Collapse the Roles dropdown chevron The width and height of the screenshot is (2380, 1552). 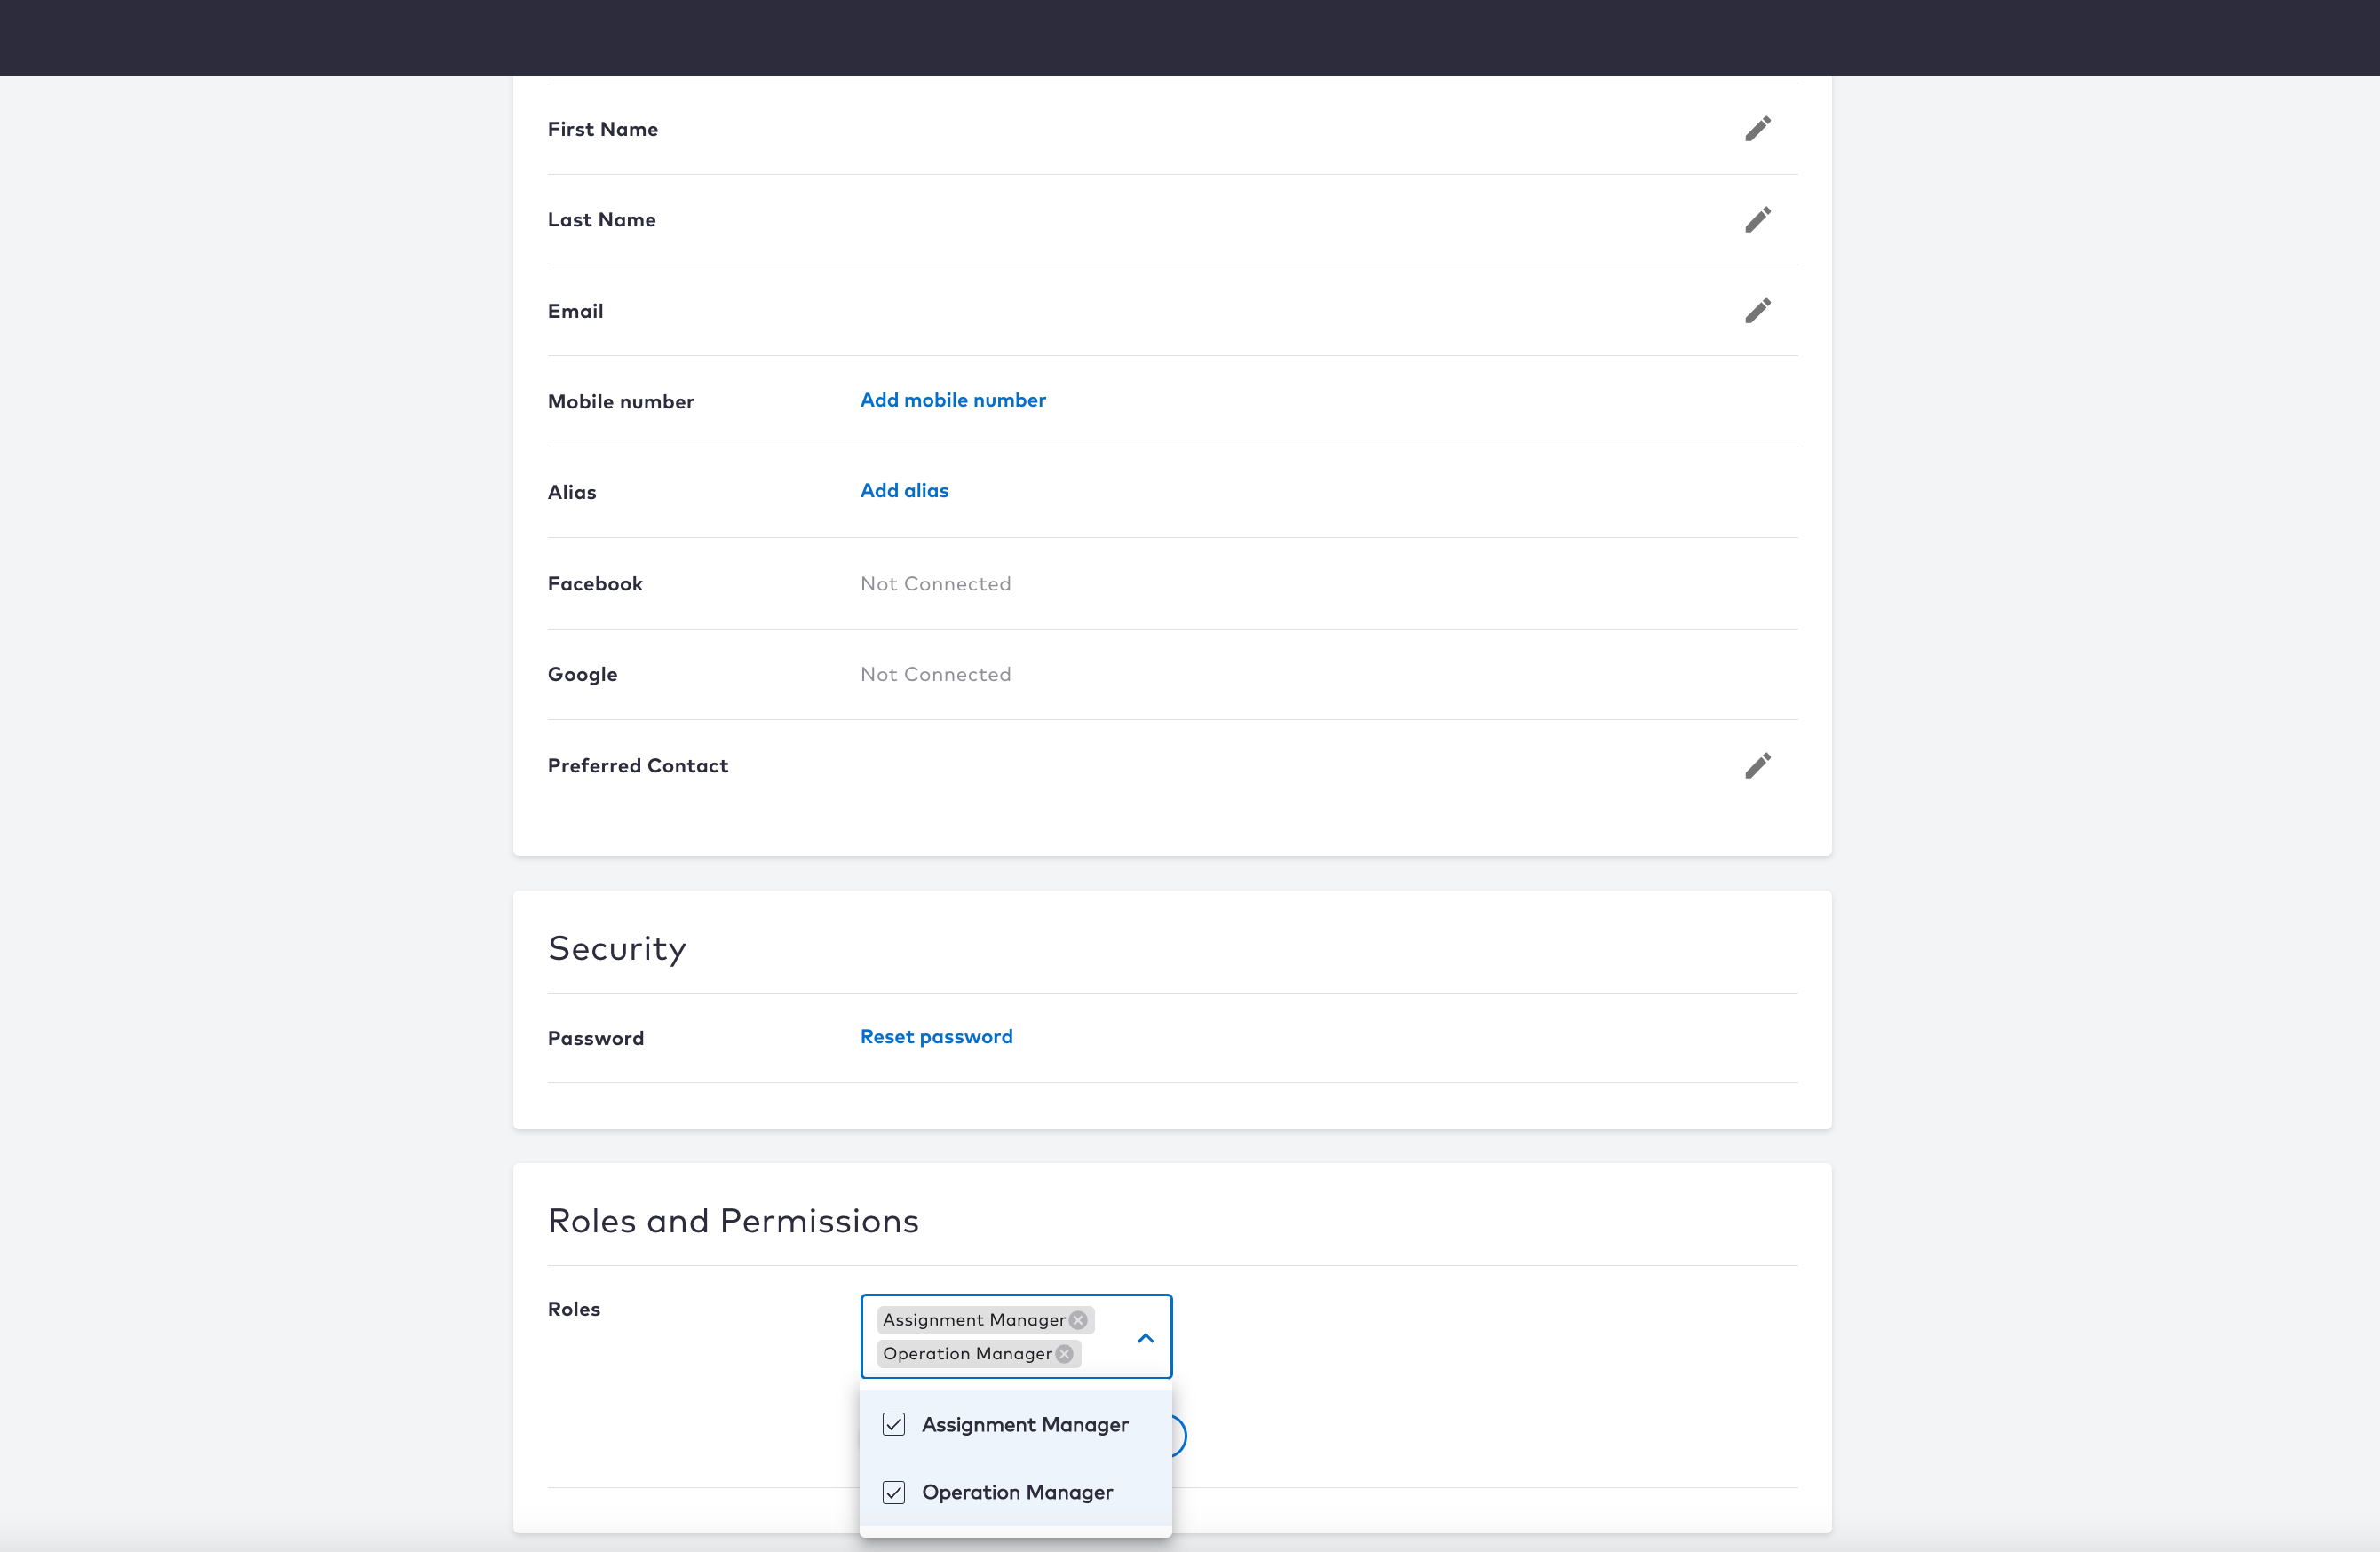pos(1146,1338)
